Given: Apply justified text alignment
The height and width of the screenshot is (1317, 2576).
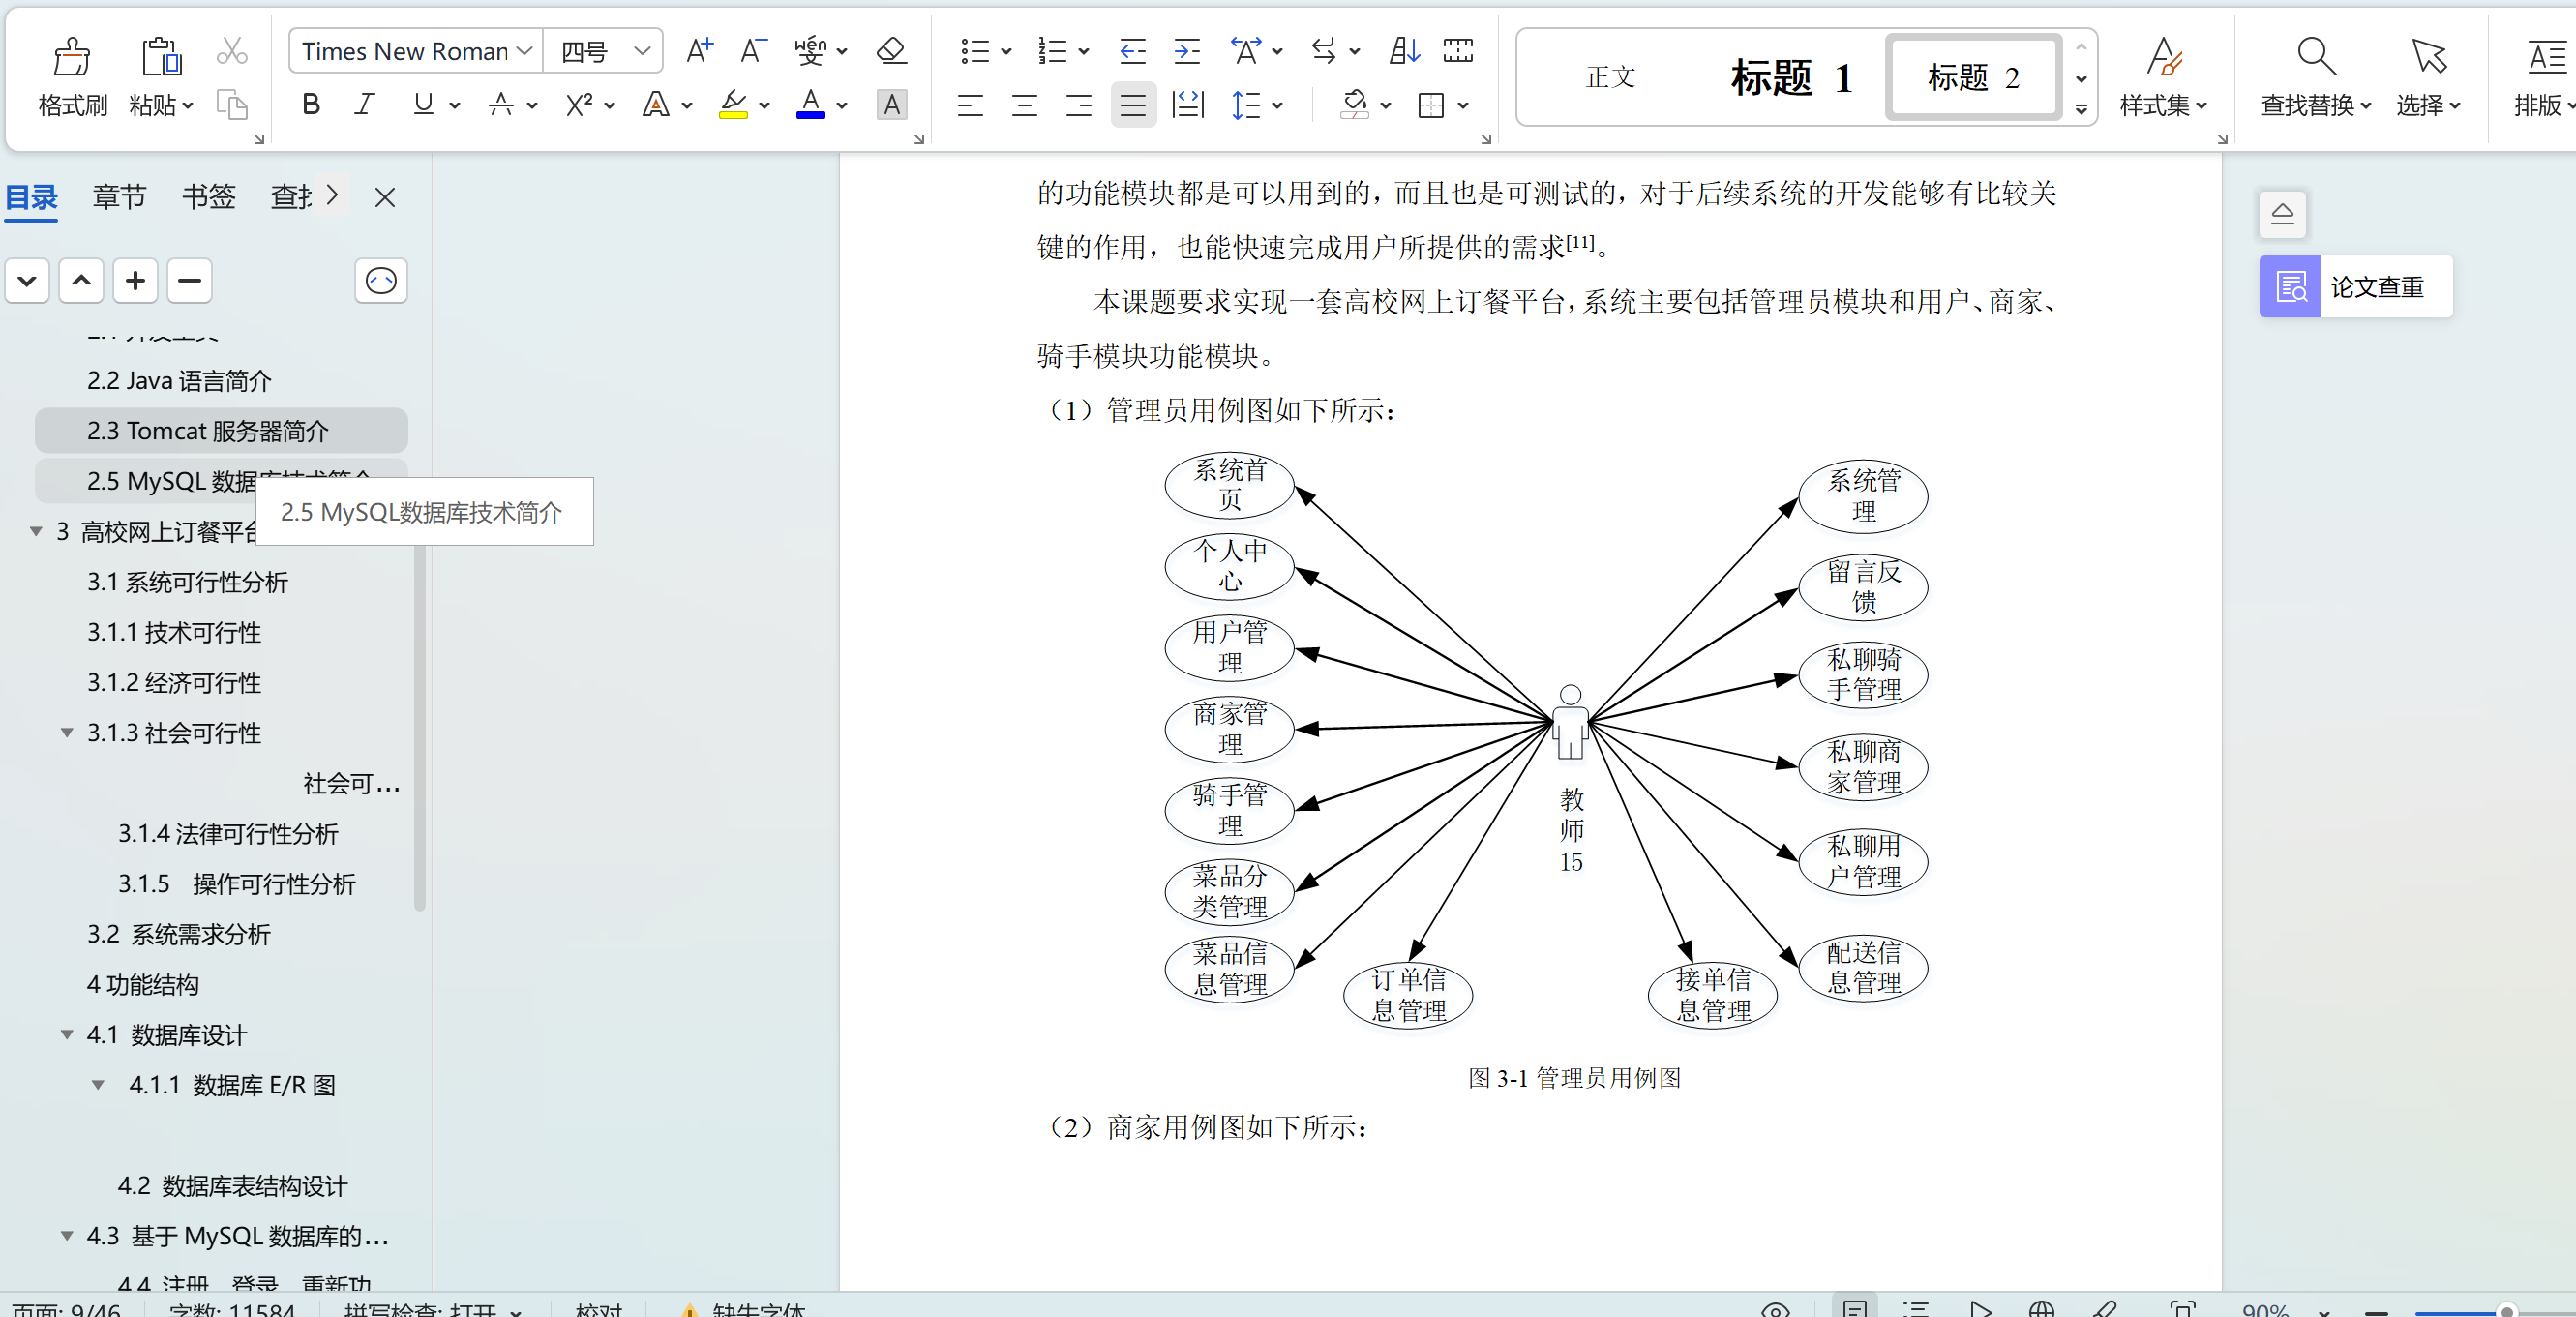Looking at the screenshot, I should tap(1132, 105).
